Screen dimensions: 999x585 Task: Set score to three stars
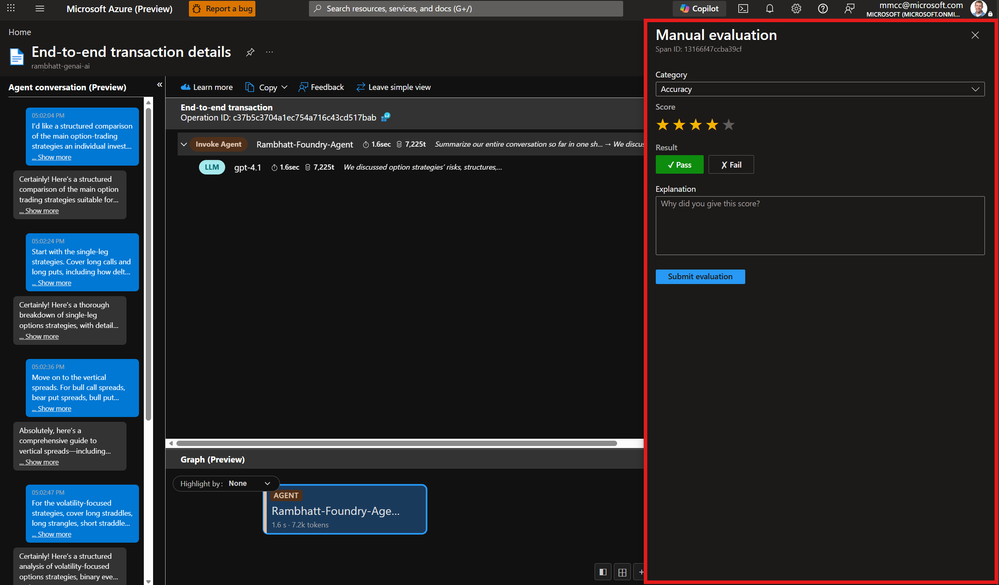pos(696,125)
